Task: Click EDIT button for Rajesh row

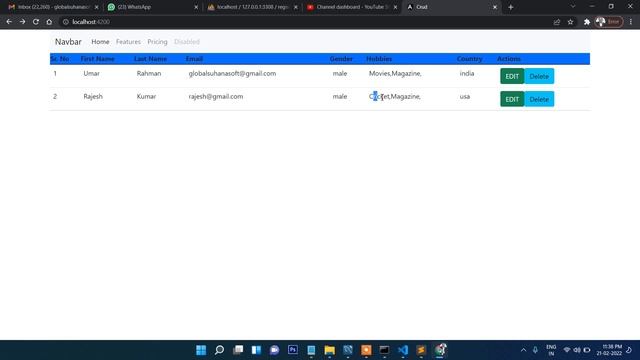Action: [x=512, y=99]
